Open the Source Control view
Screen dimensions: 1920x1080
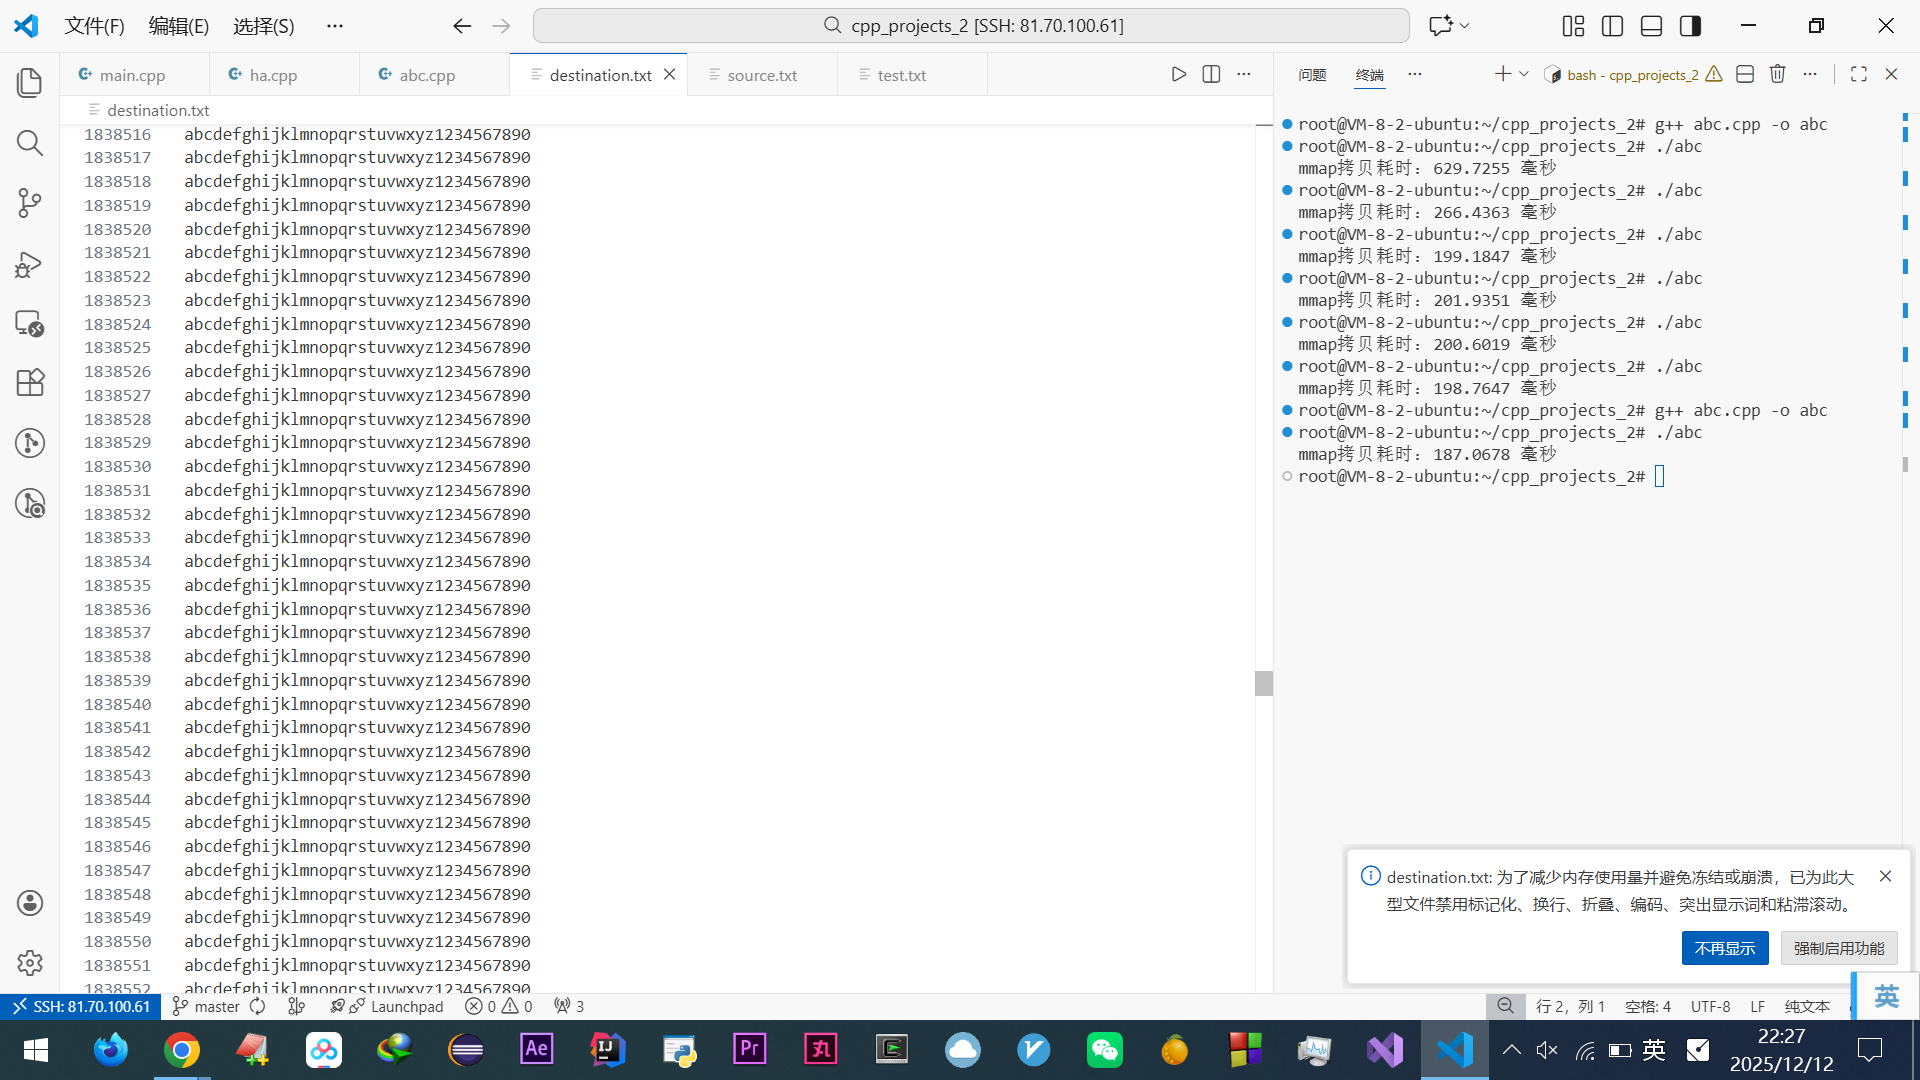[30, 203]
